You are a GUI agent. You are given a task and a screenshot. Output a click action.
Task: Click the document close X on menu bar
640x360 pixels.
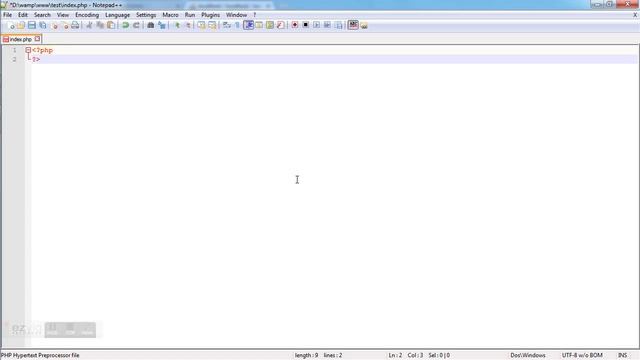point(635,15)
